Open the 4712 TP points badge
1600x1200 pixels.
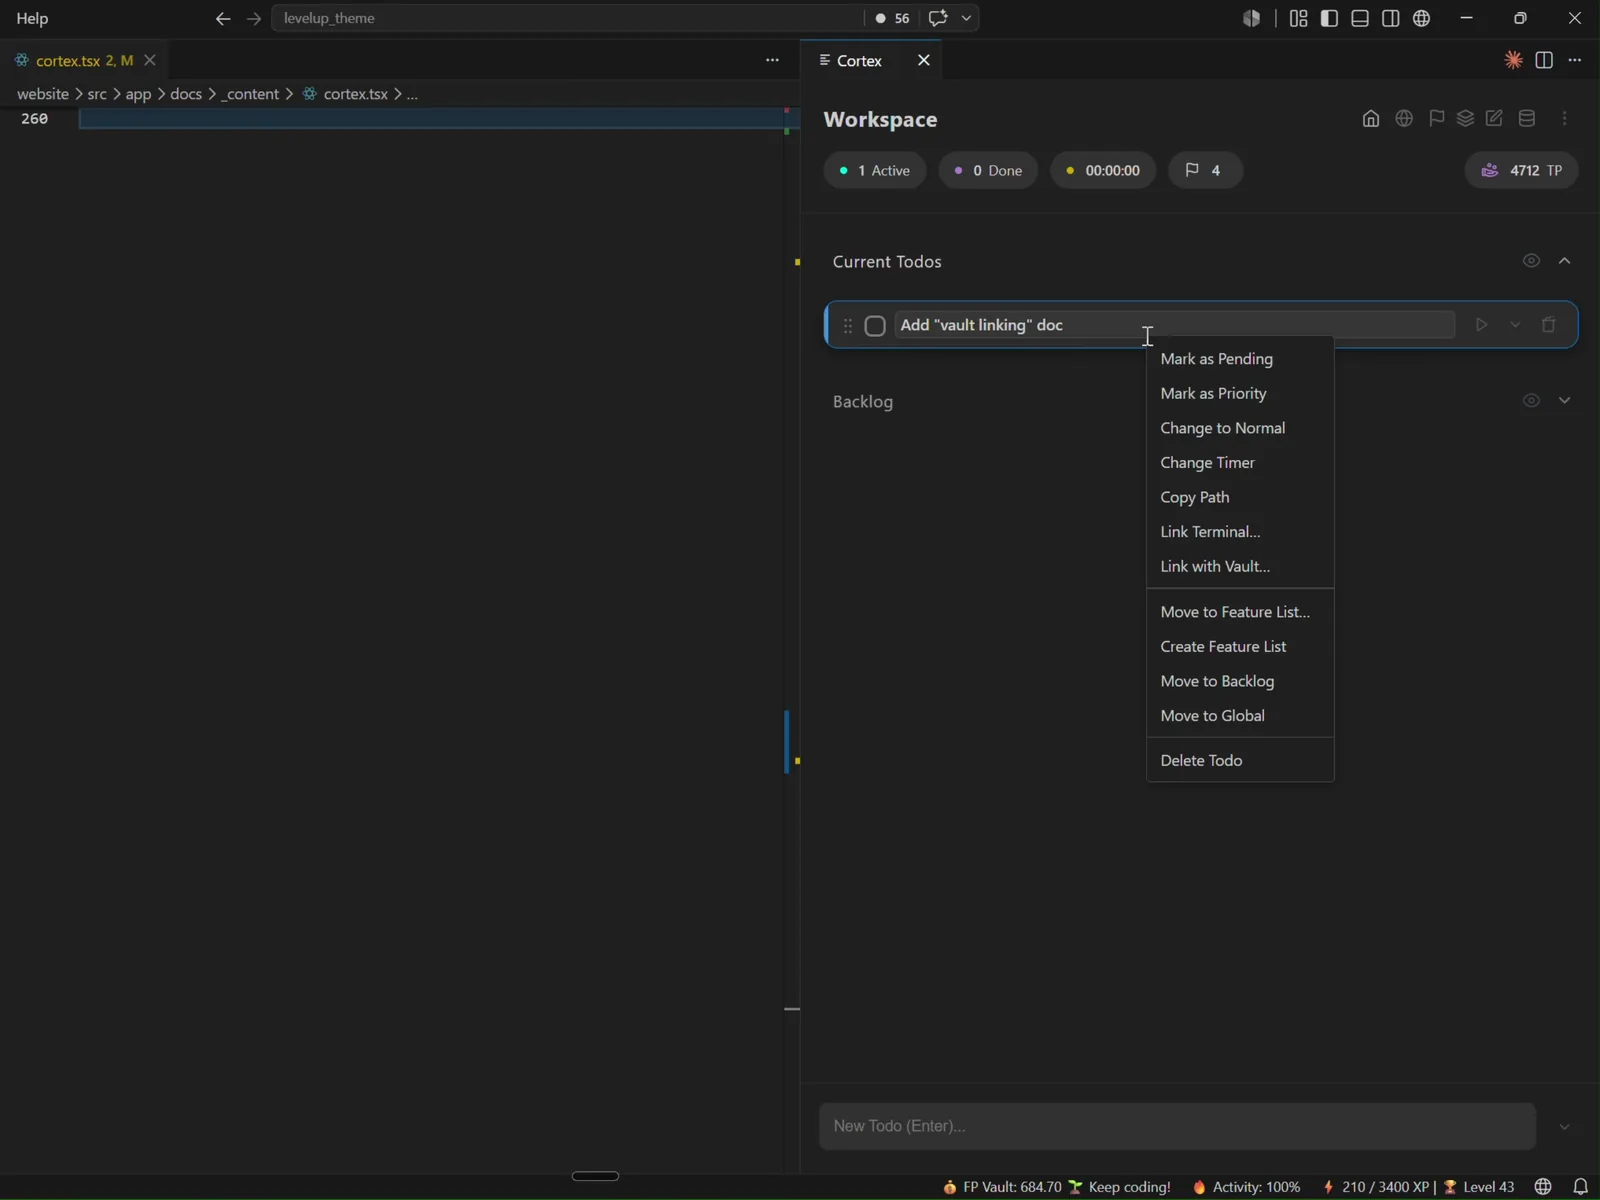coord(1522,171)
